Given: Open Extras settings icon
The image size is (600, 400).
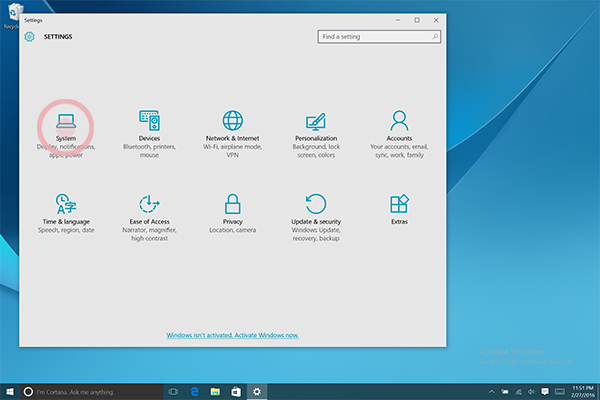Looking at the screenshot, I should click(399, 204).
